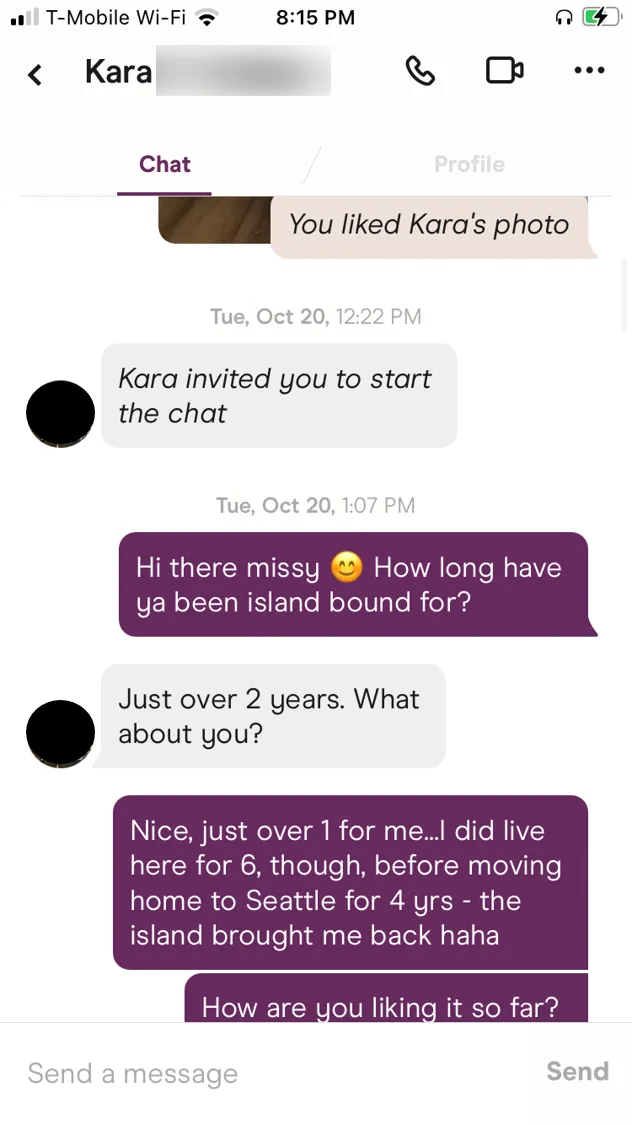Viewport: 632px width, 1125px height.
Task: Start a voice call with Kara
Action: point(420,71)
